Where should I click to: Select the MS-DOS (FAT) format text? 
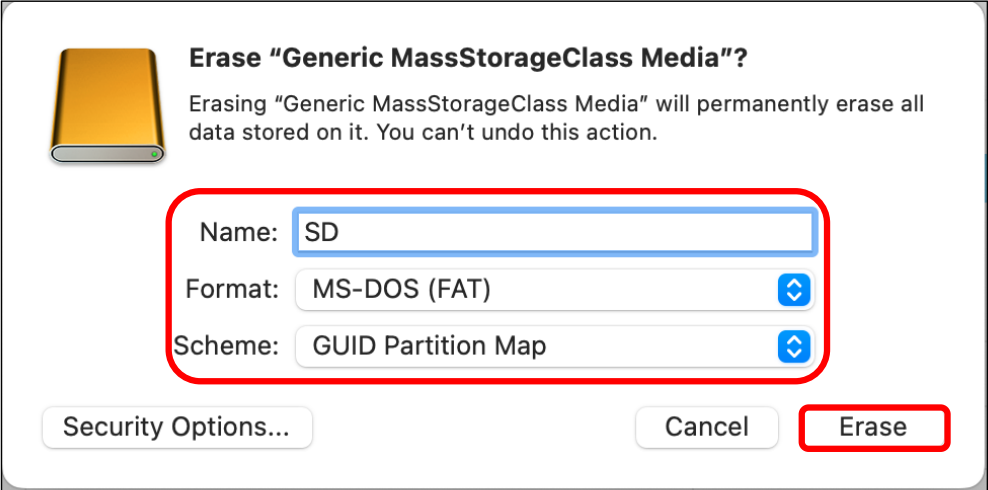pos(401,290)
